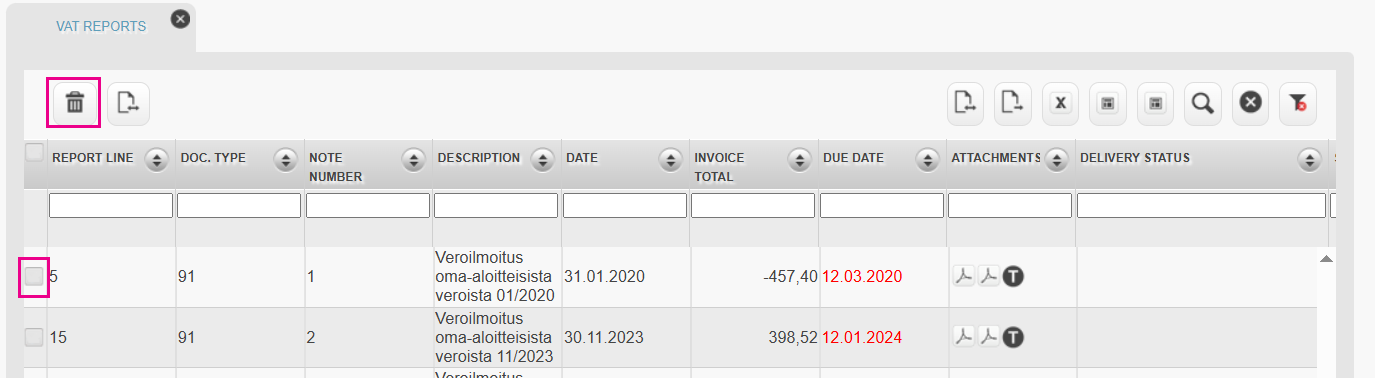This screenshot has height=378, width=1375.
Task: Click the first column settings toolbar icon
Action: pyautogui.click(x=1107, y=103)
